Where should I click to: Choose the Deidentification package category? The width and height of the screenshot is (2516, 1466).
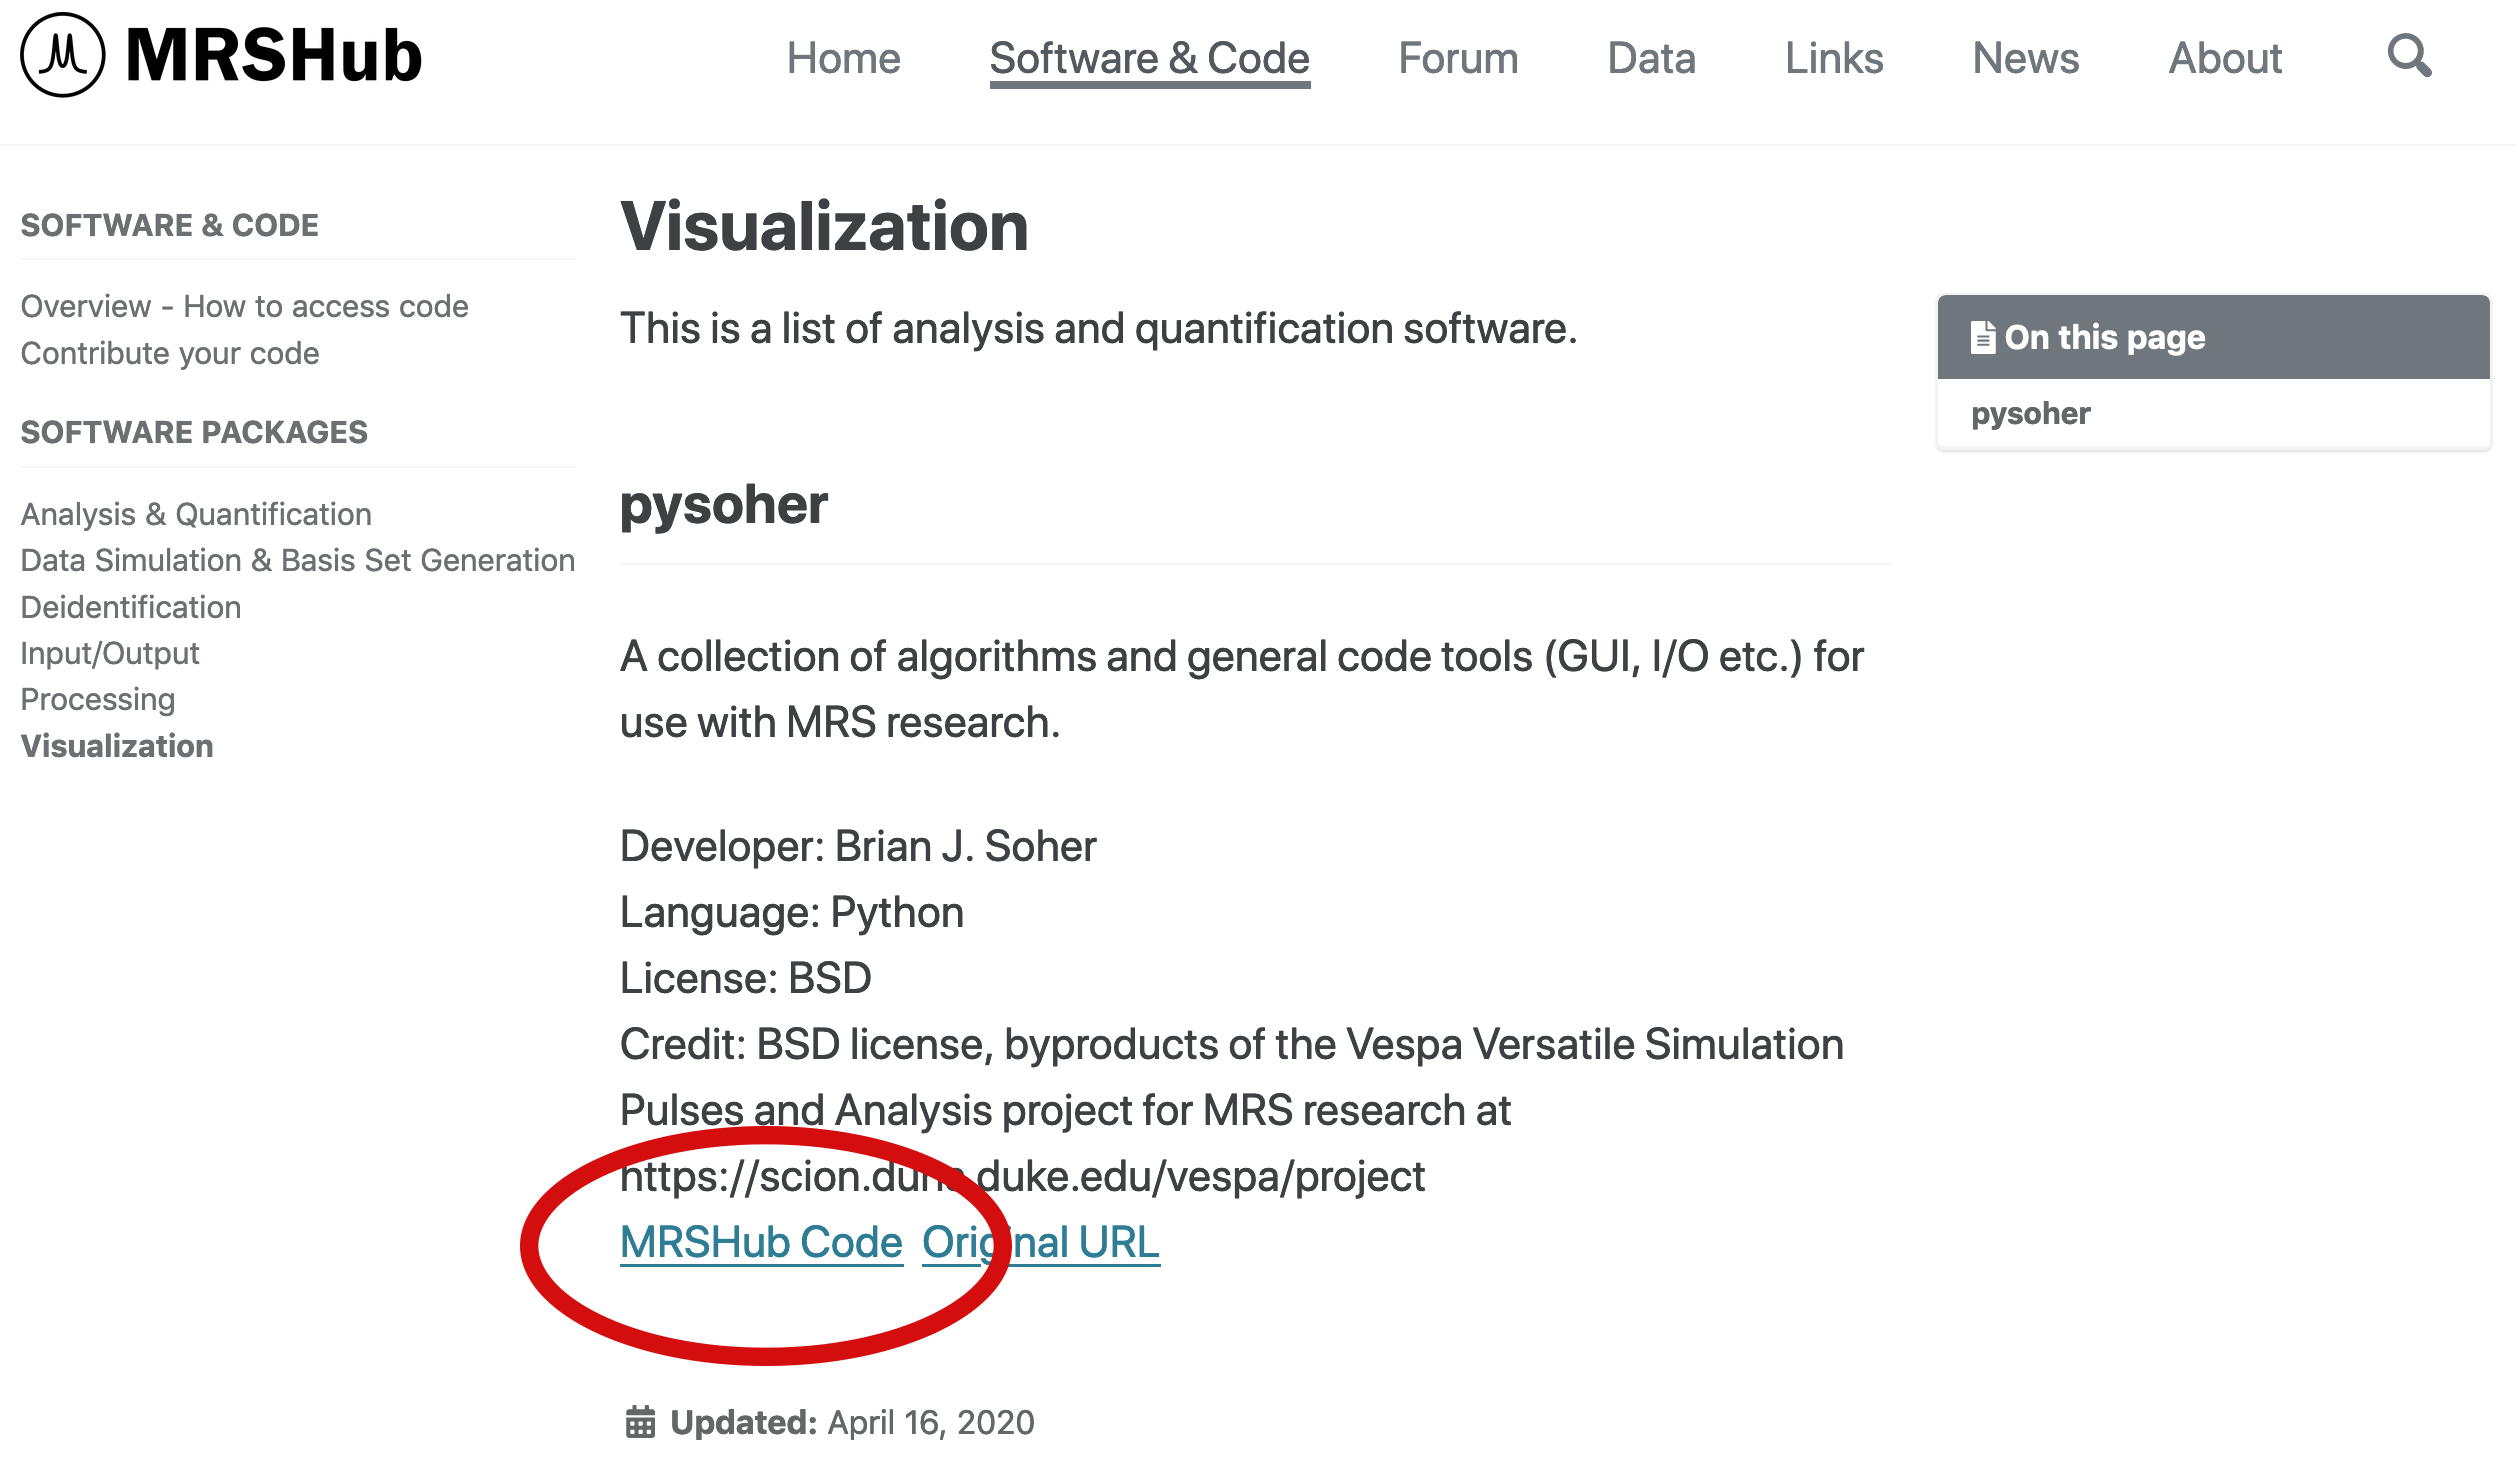tap(131, 607)
